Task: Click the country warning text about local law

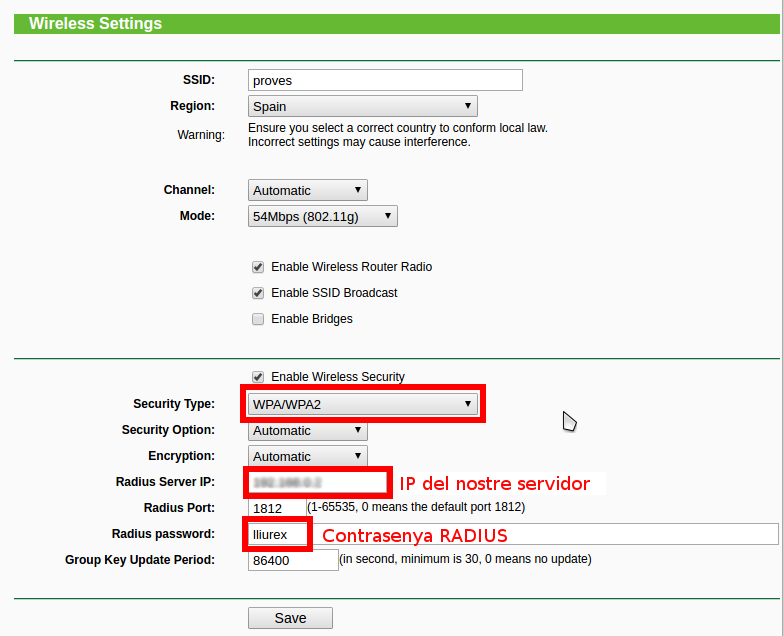Action: click(x=397, y=135)
